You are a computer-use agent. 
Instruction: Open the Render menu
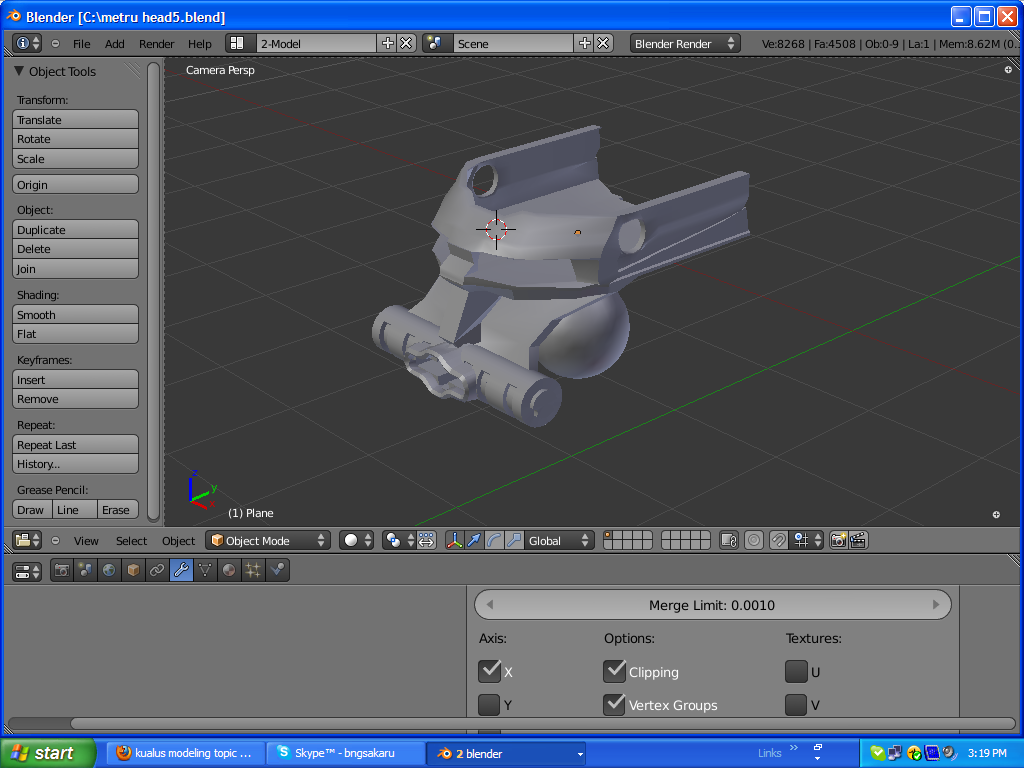point(156,44)
